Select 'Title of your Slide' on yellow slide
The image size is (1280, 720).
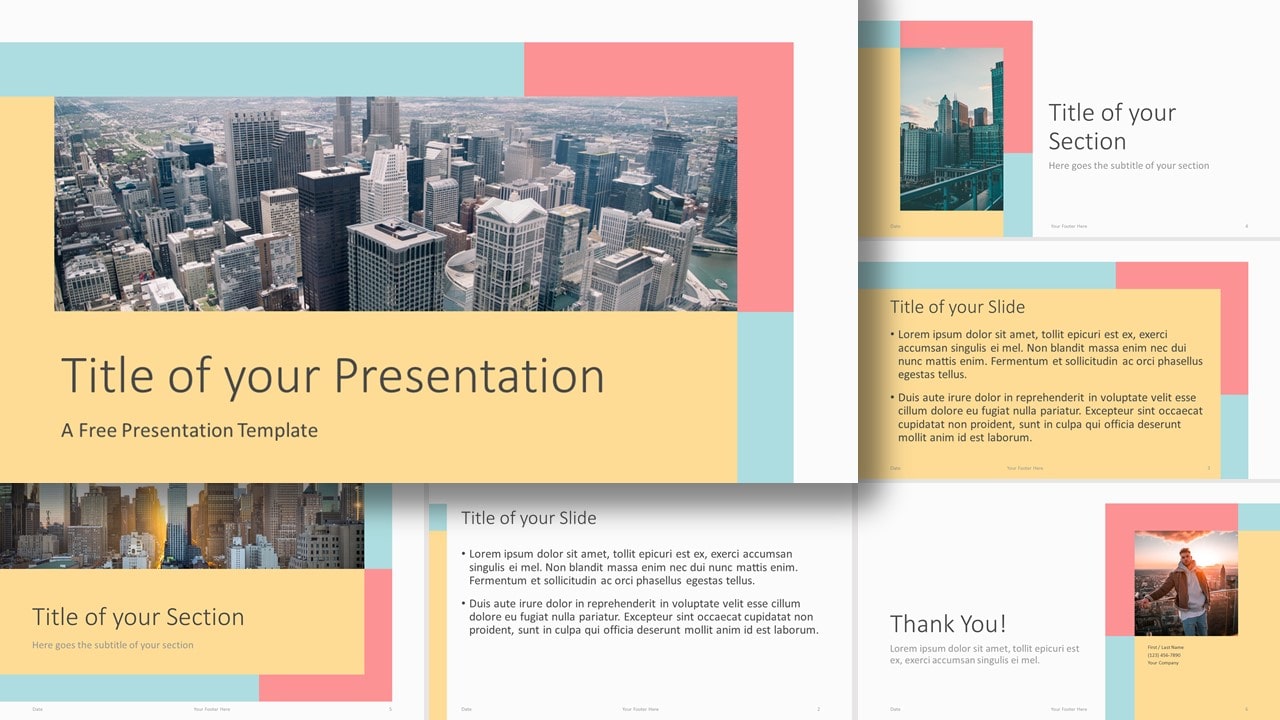[x=957, y=307]
